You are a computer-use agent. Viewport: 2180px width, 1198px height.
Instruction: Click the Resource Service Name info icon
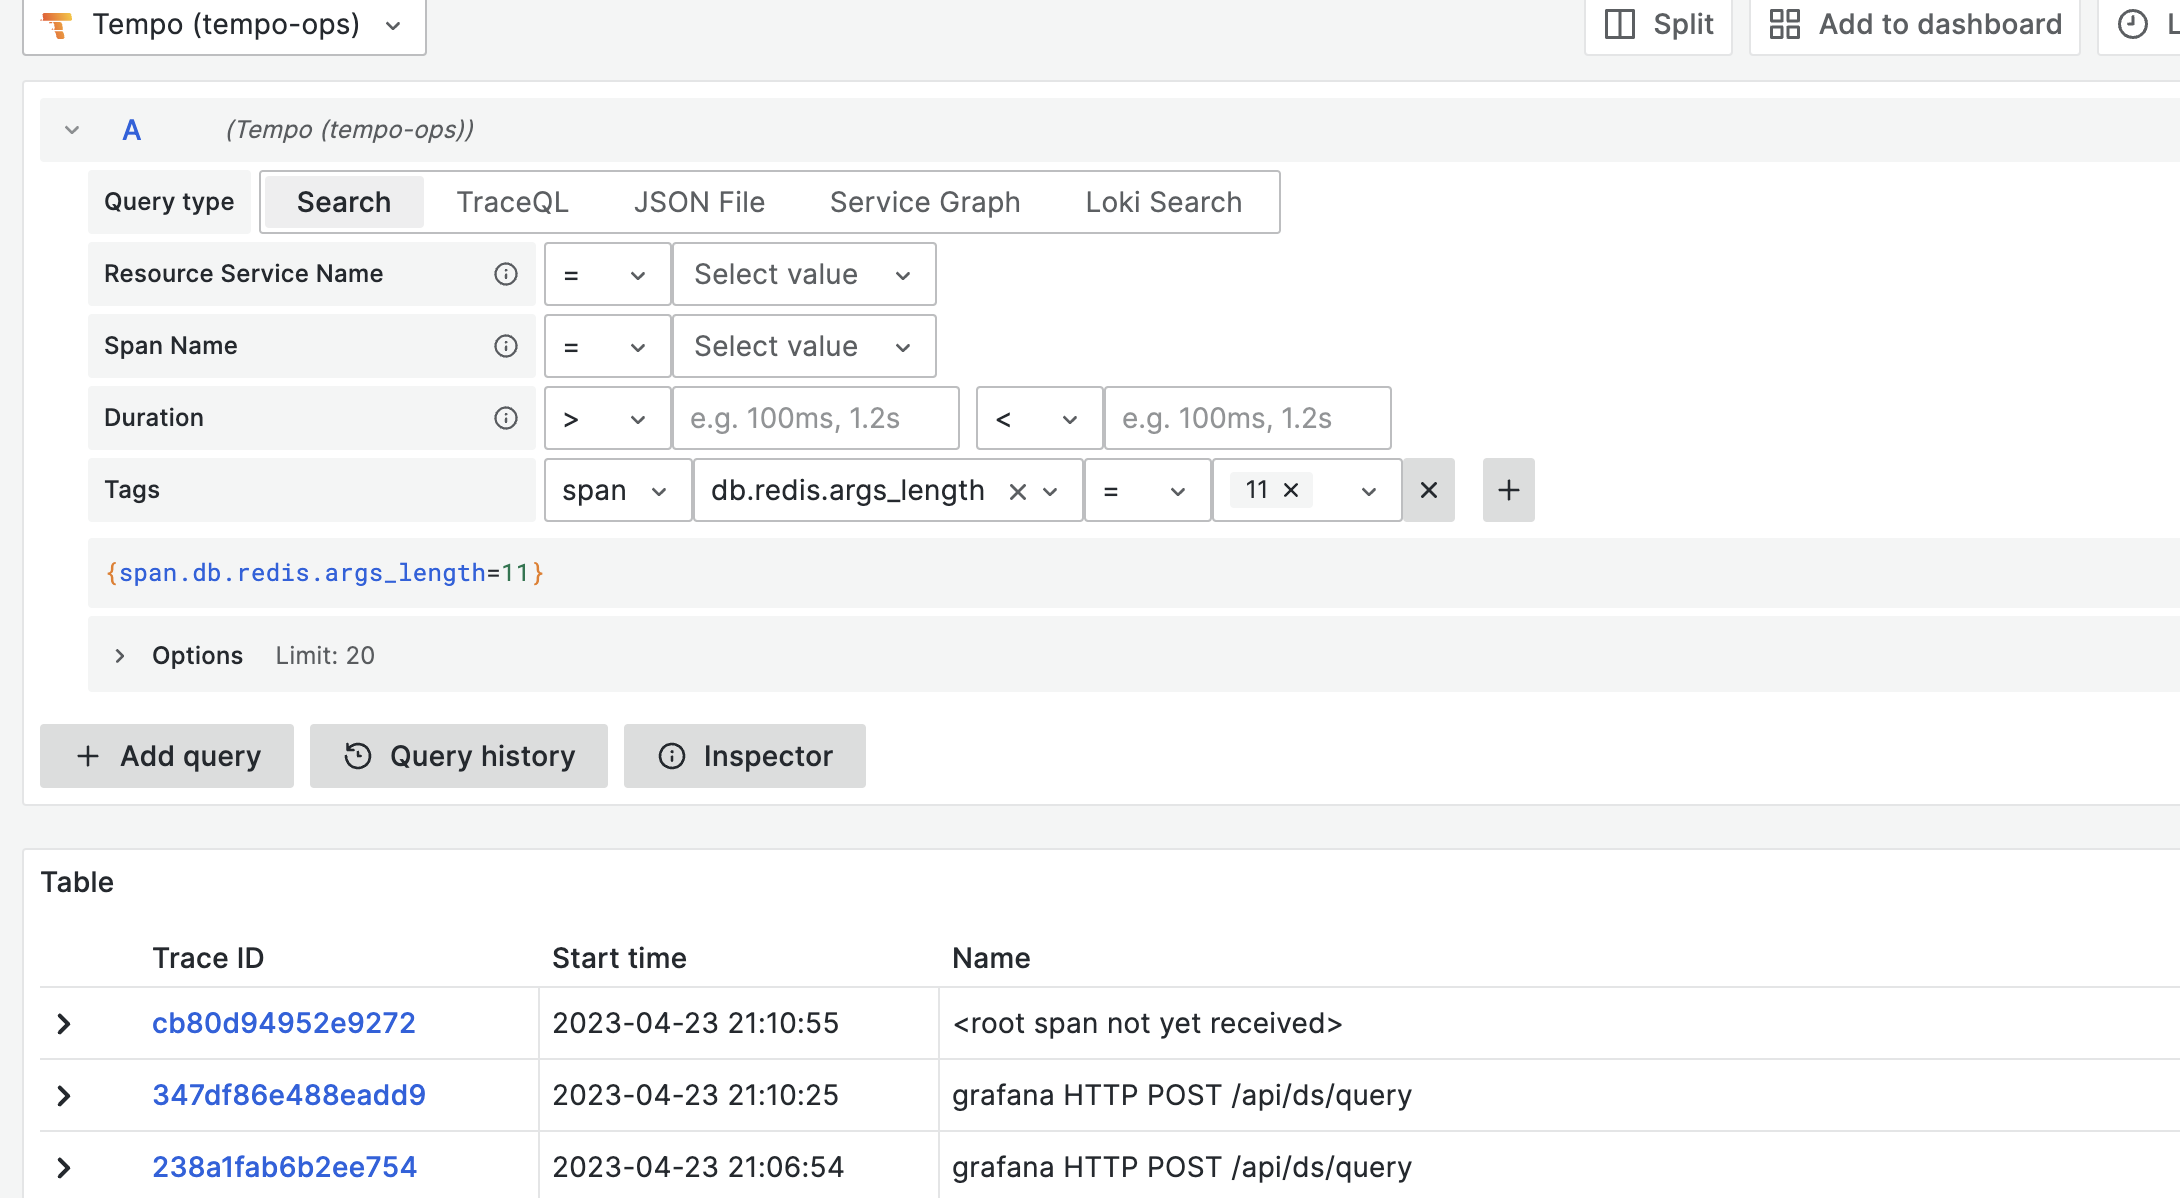click(506, 274)
